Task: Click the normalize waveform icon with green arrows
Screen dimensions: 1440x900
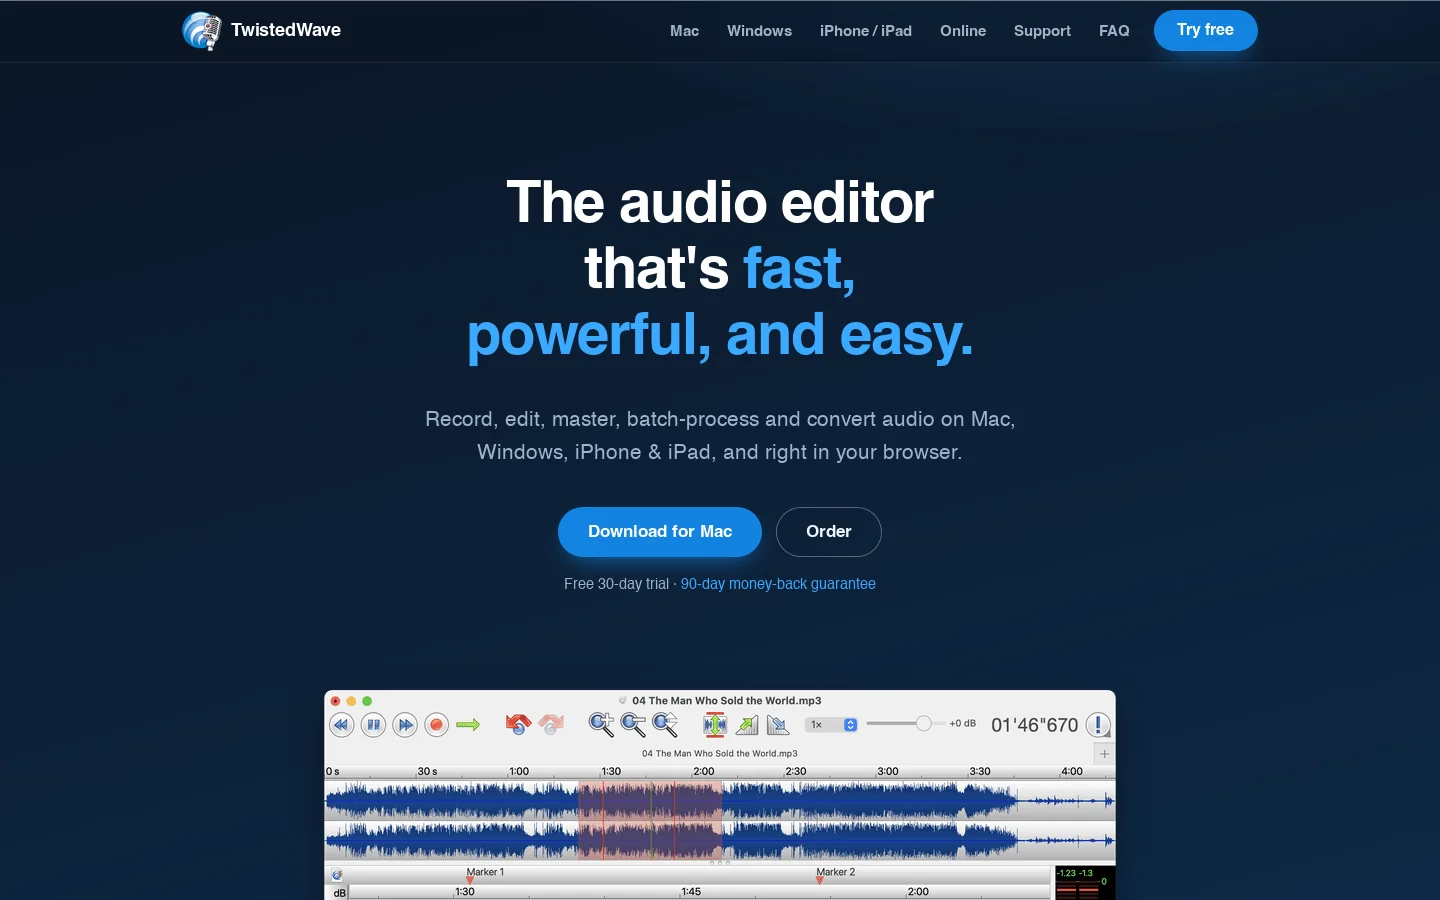Action: pyautogui.click(x=715, y=724)
